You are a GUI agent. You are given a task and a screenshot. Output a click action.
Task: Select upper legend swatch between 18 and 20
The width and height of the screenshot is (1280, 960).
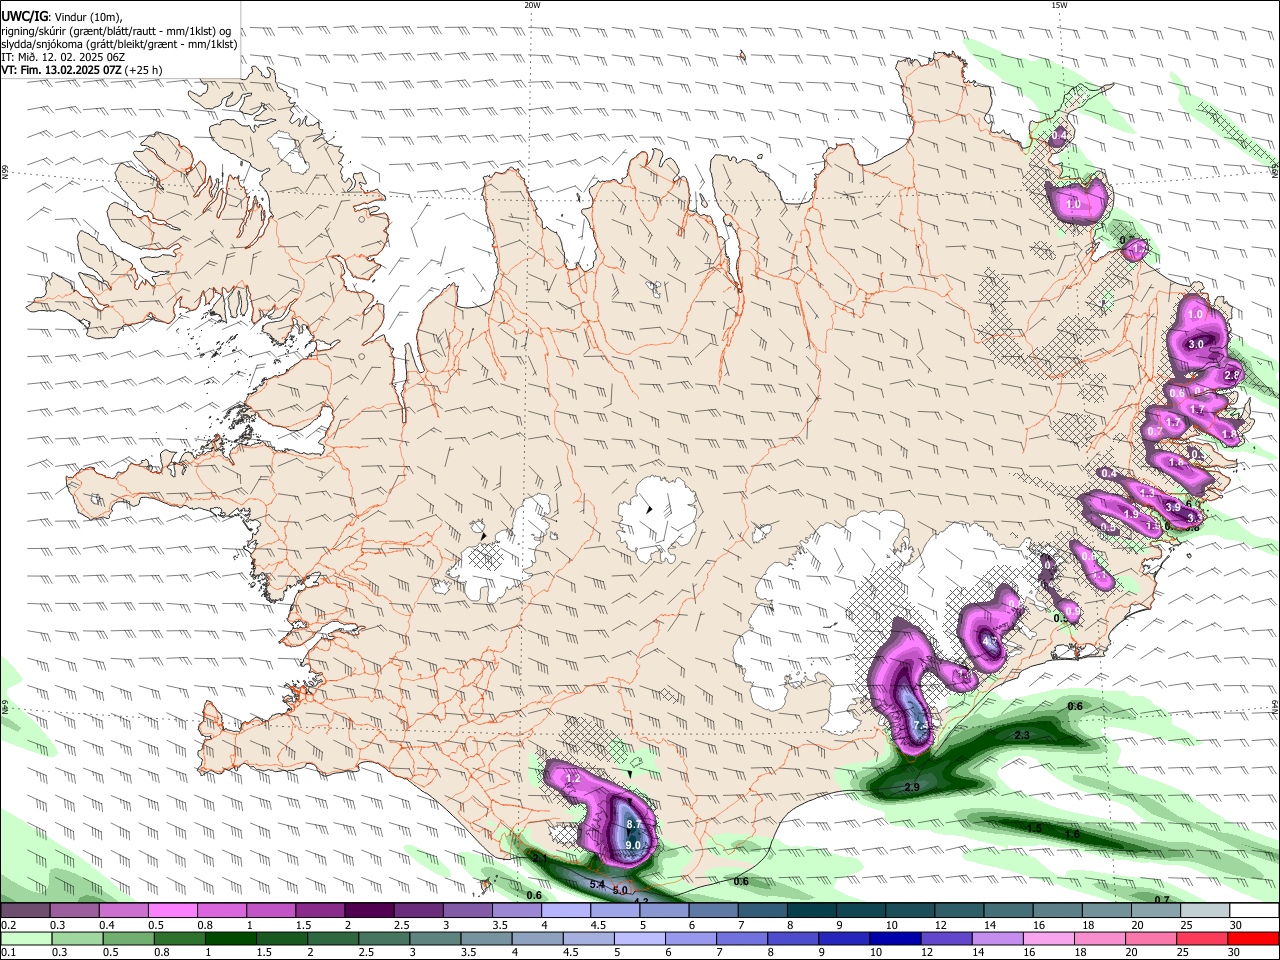click(x=1107, y=911)
